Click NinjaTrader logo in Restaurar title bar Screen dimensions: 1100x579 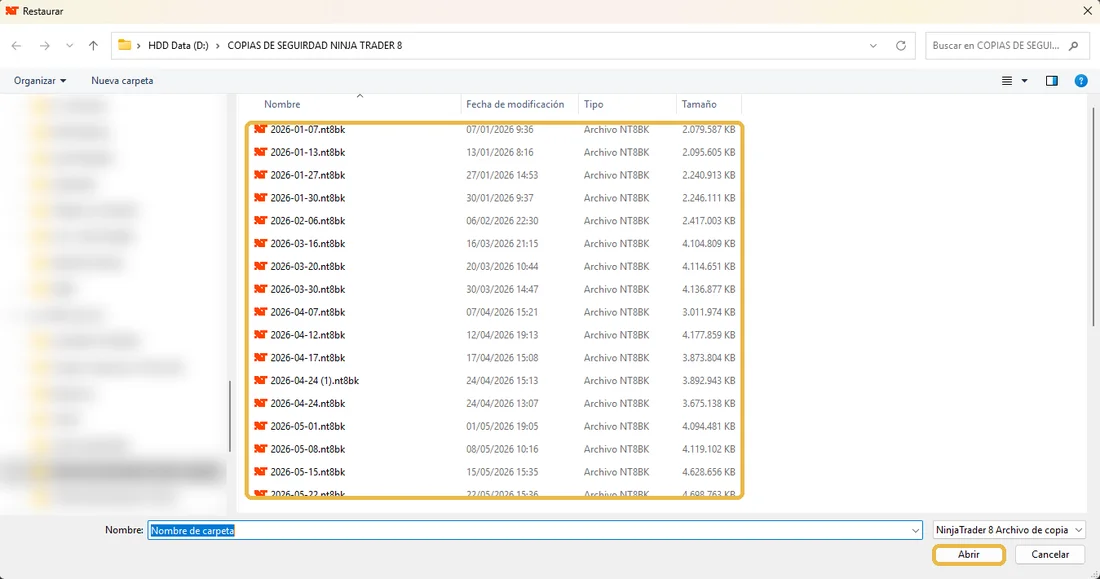pos(12,11)
